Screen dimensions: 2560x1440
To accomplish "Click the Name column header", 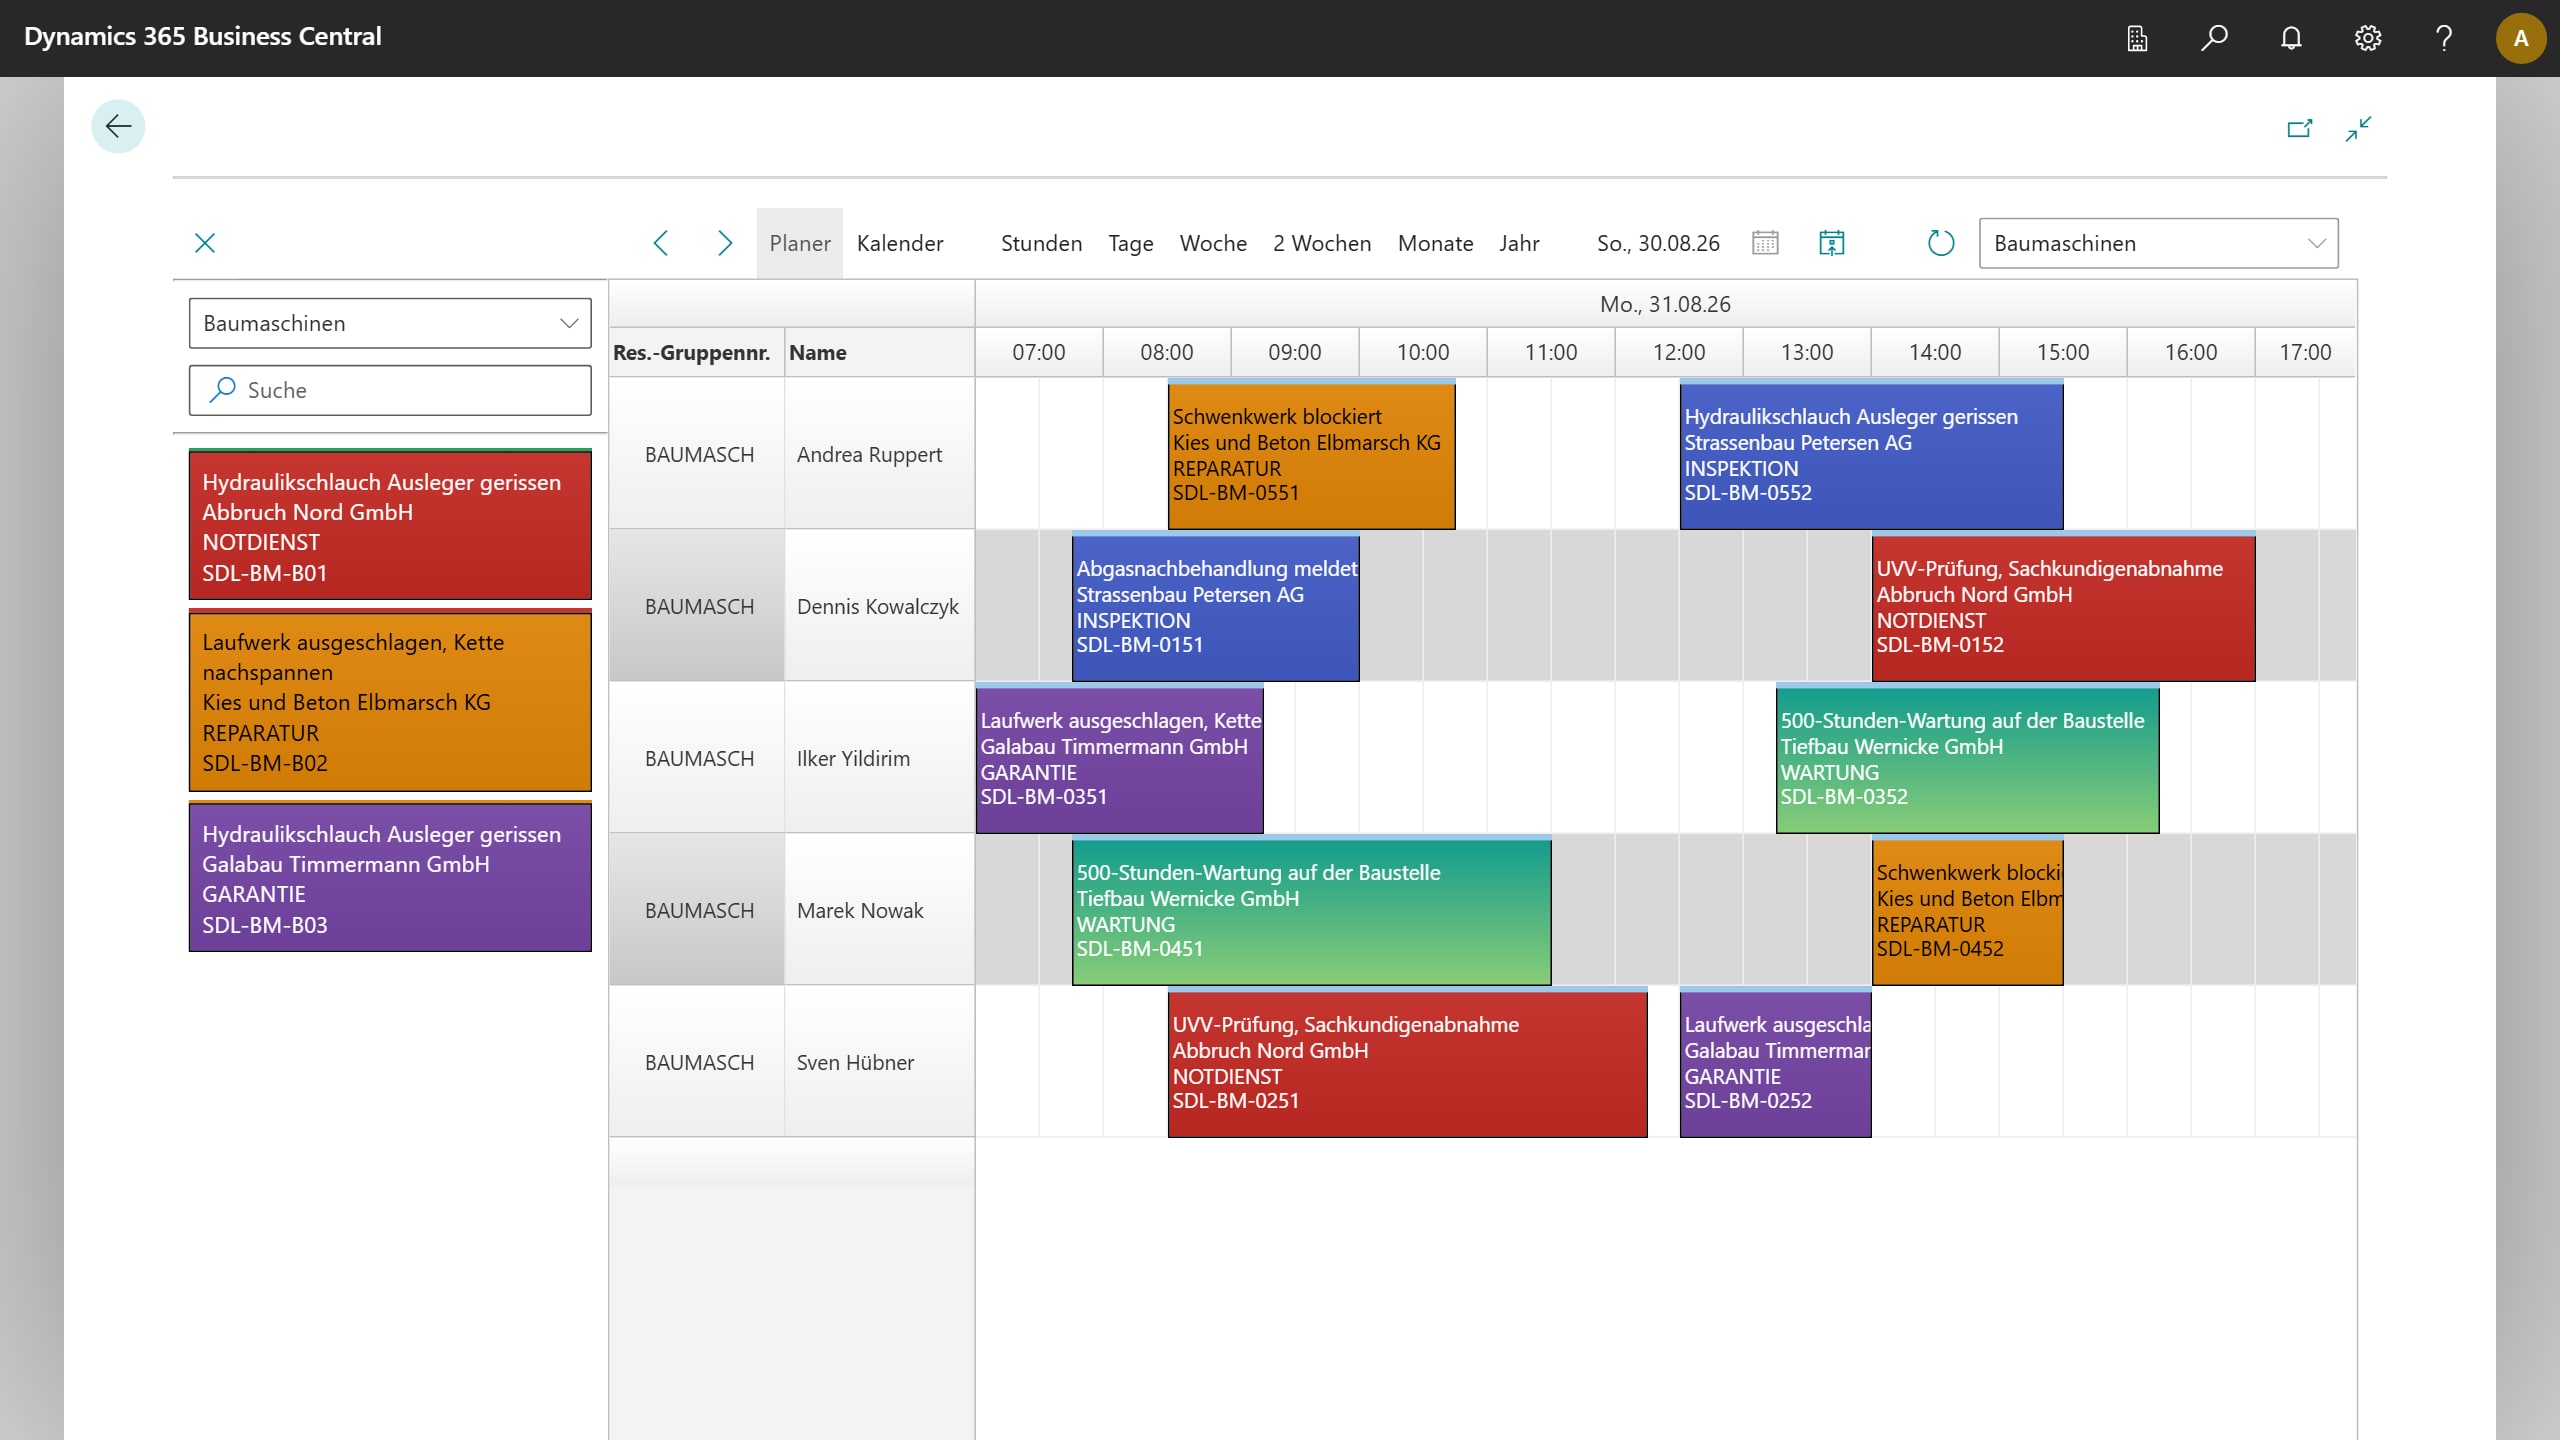I will click(879, 352).
